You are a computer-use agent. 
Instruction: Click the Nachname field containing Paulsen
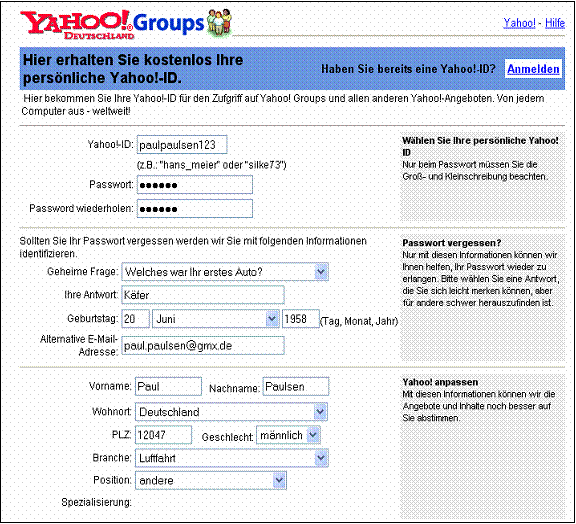coord(296,386)
